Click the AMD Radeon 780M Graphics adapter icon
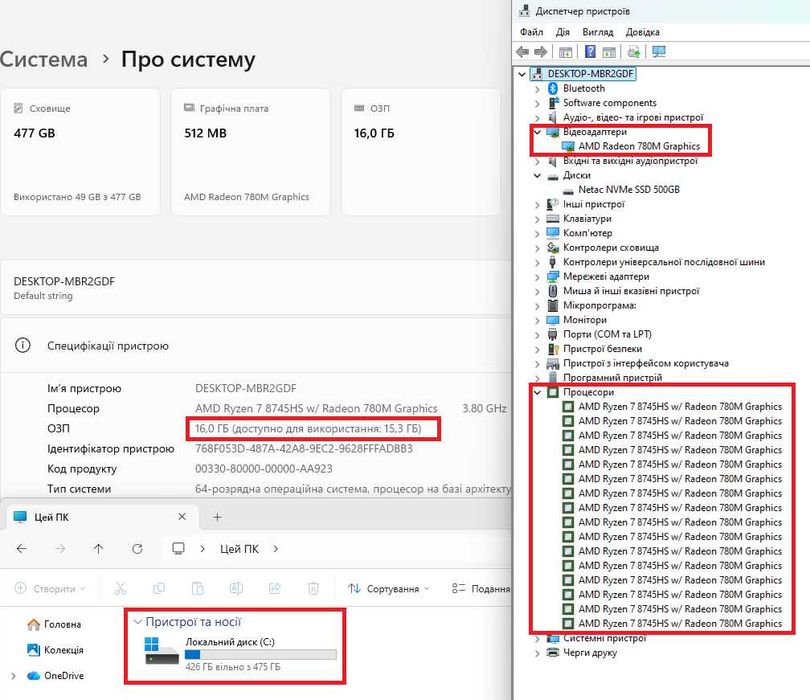The image size is (810, 700). tap(568, 146)
